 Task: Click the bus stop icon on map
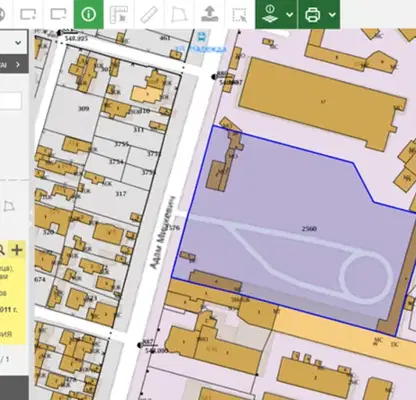pos(201,37)
